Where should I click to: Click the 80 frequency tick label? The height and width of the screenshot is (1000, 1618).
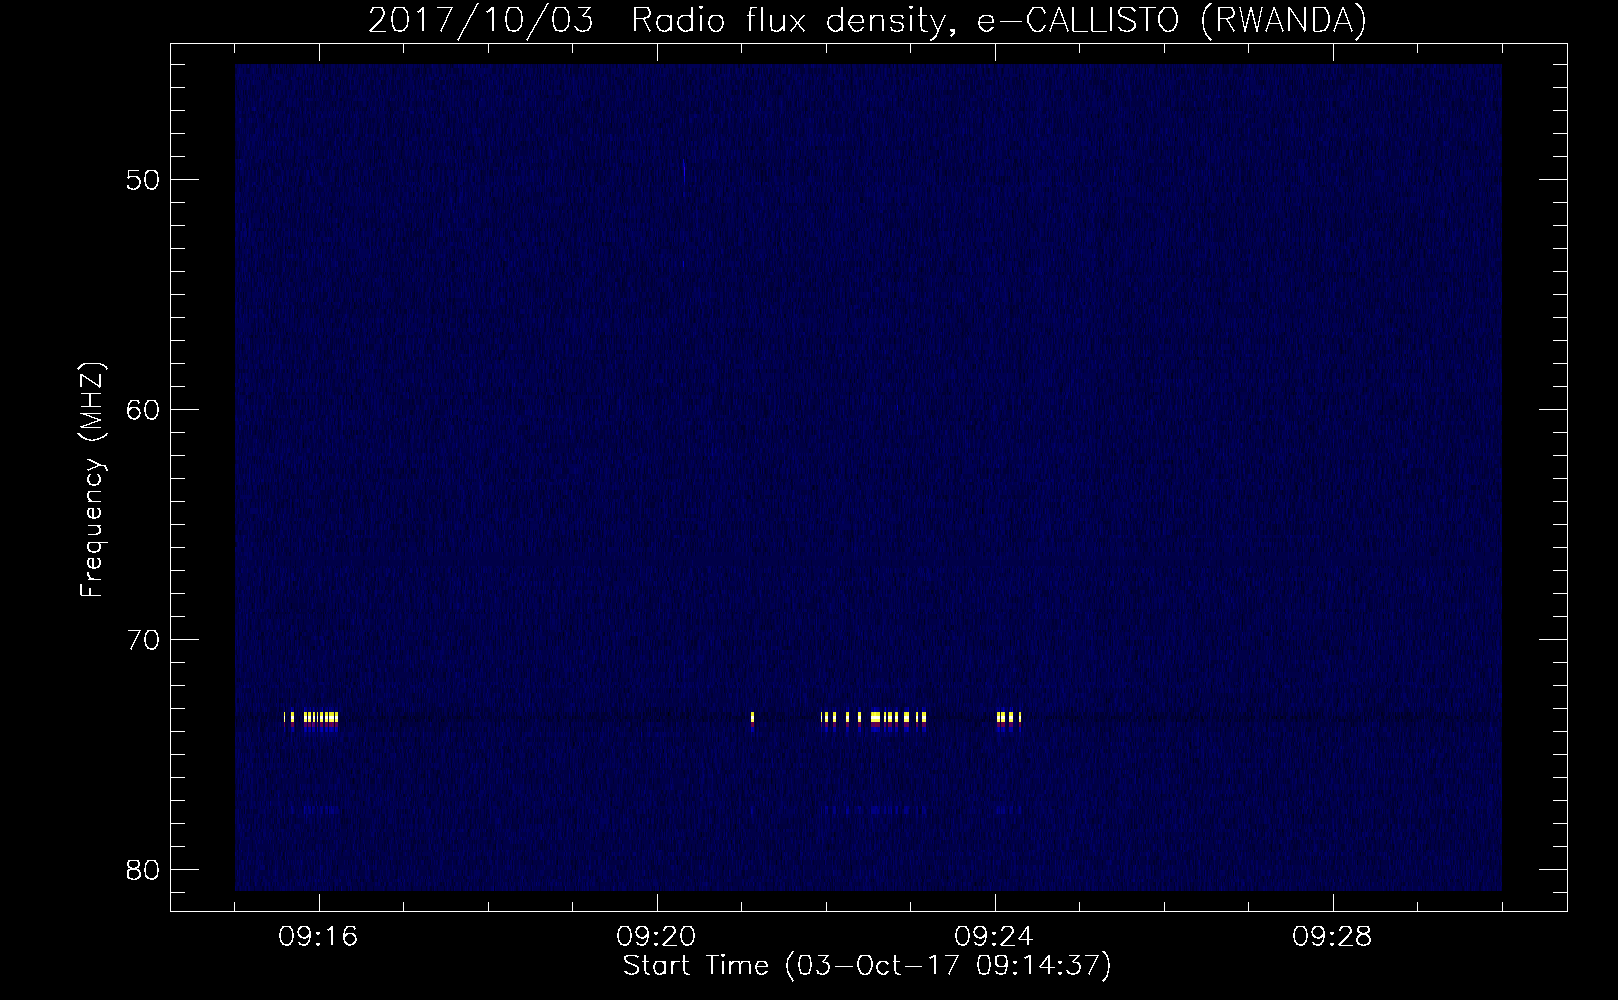coord(144,870)
